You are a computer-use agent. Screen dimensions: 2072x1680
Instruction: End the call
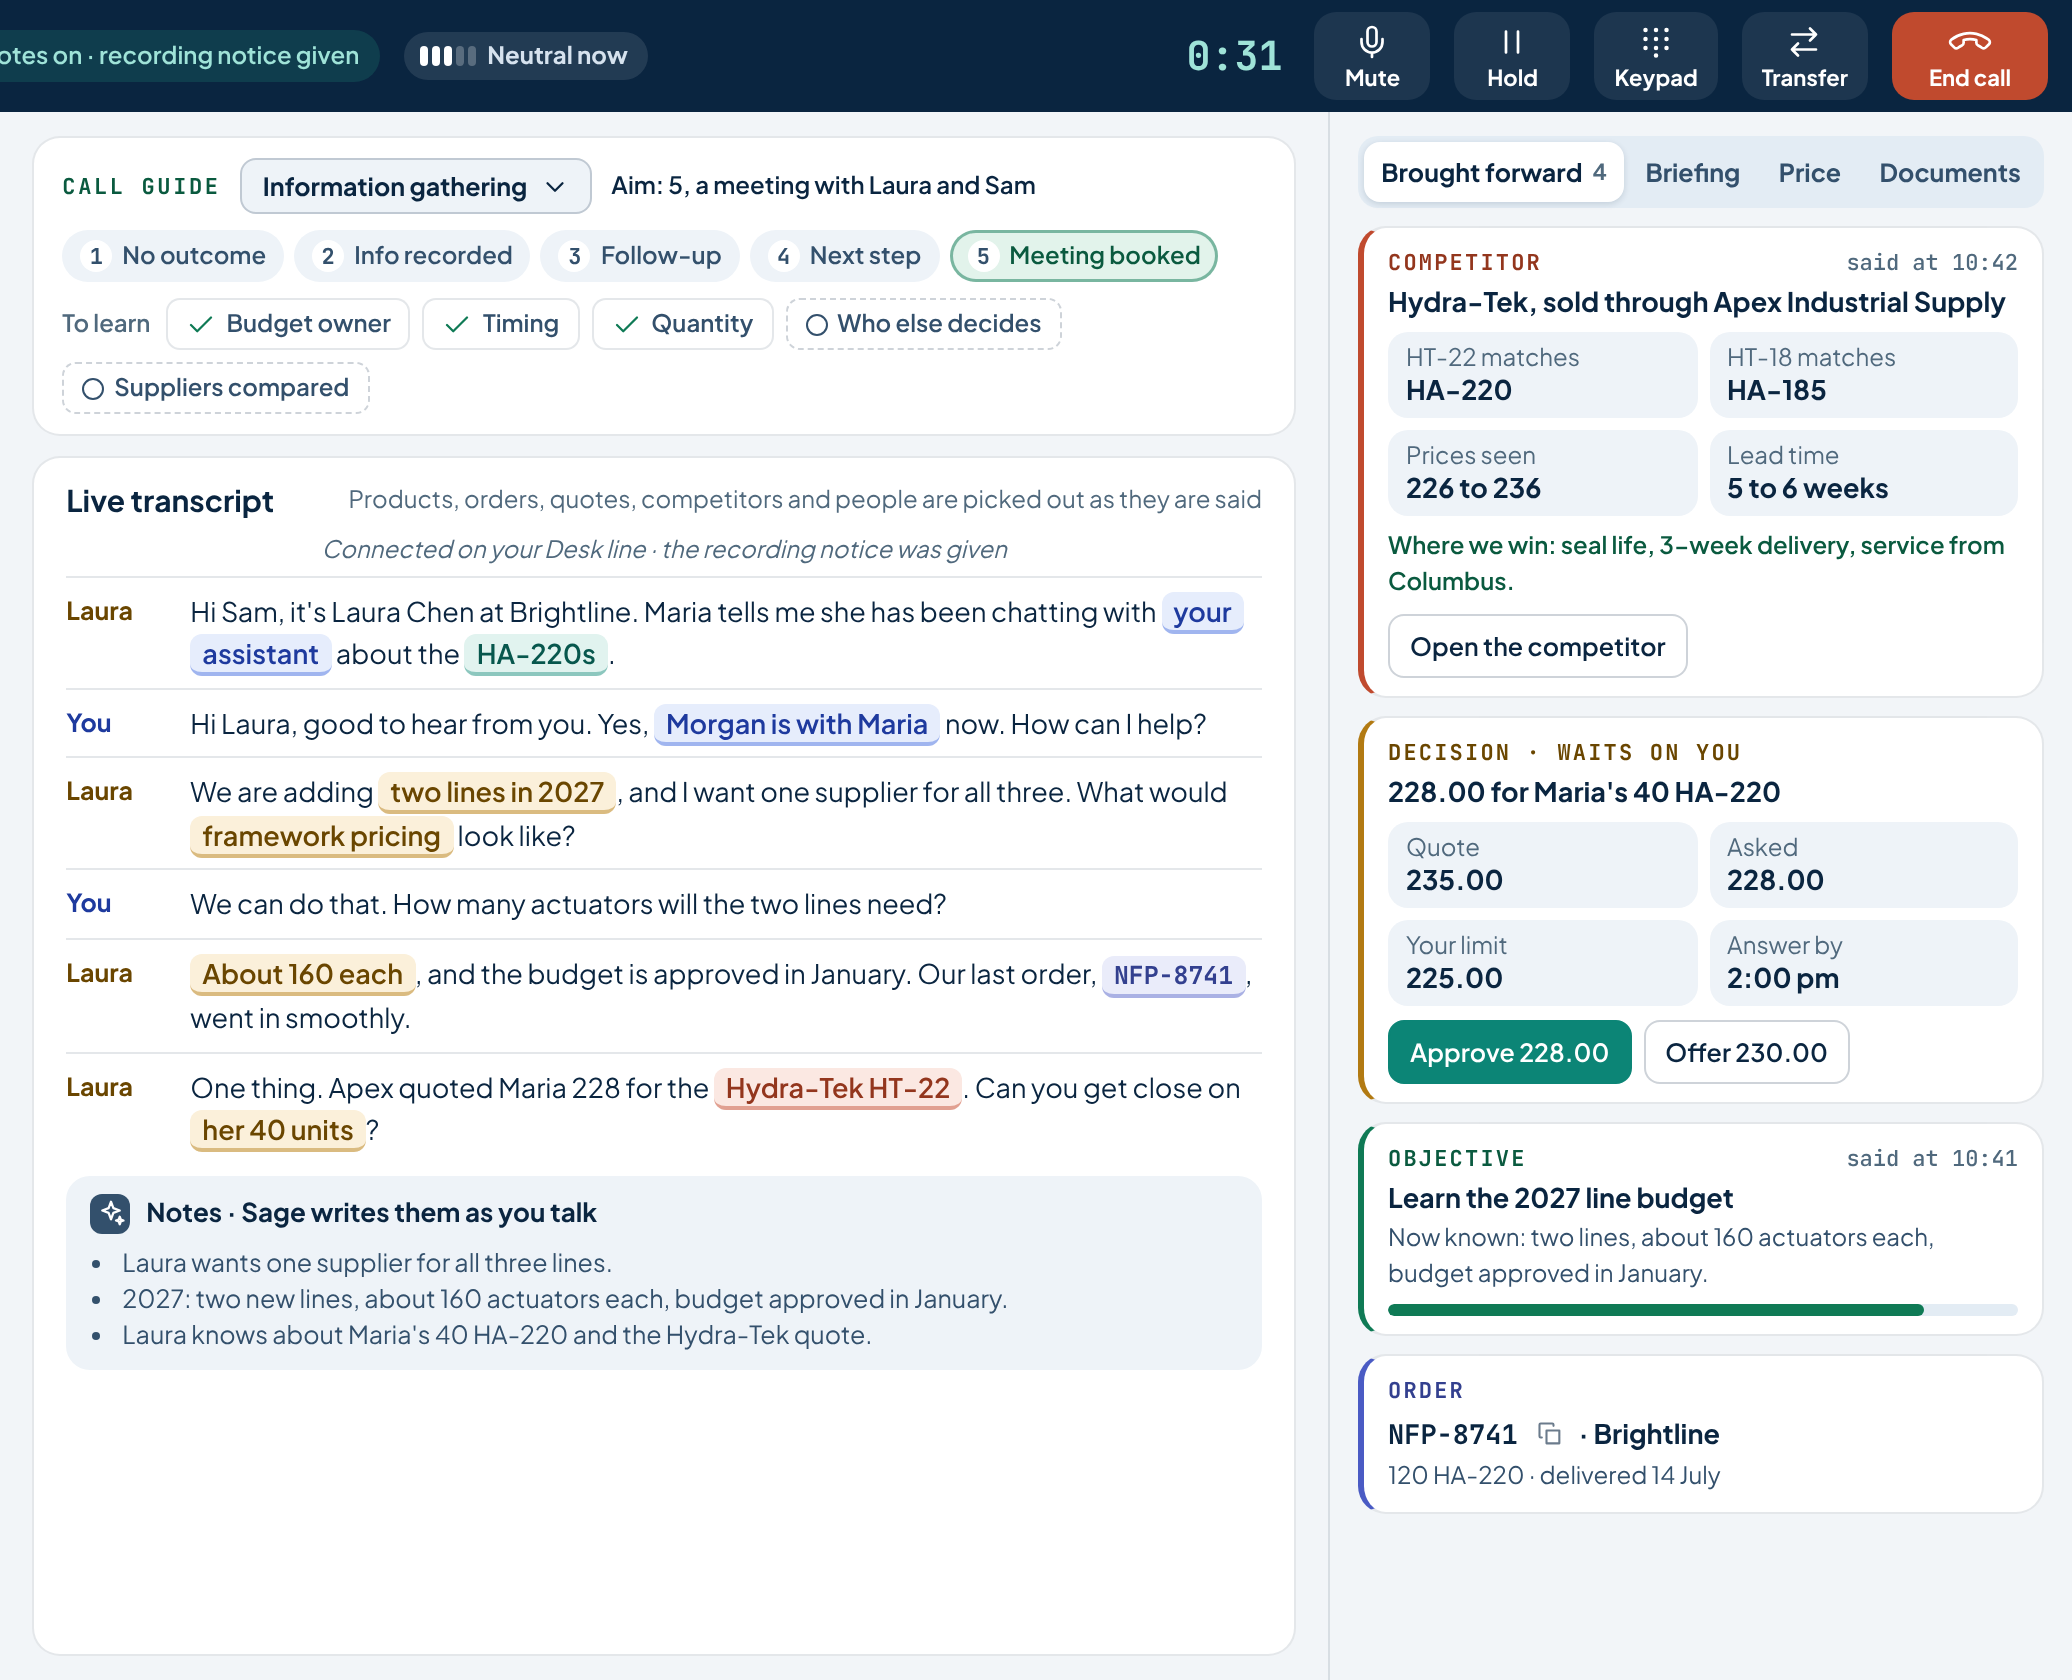1969,56
